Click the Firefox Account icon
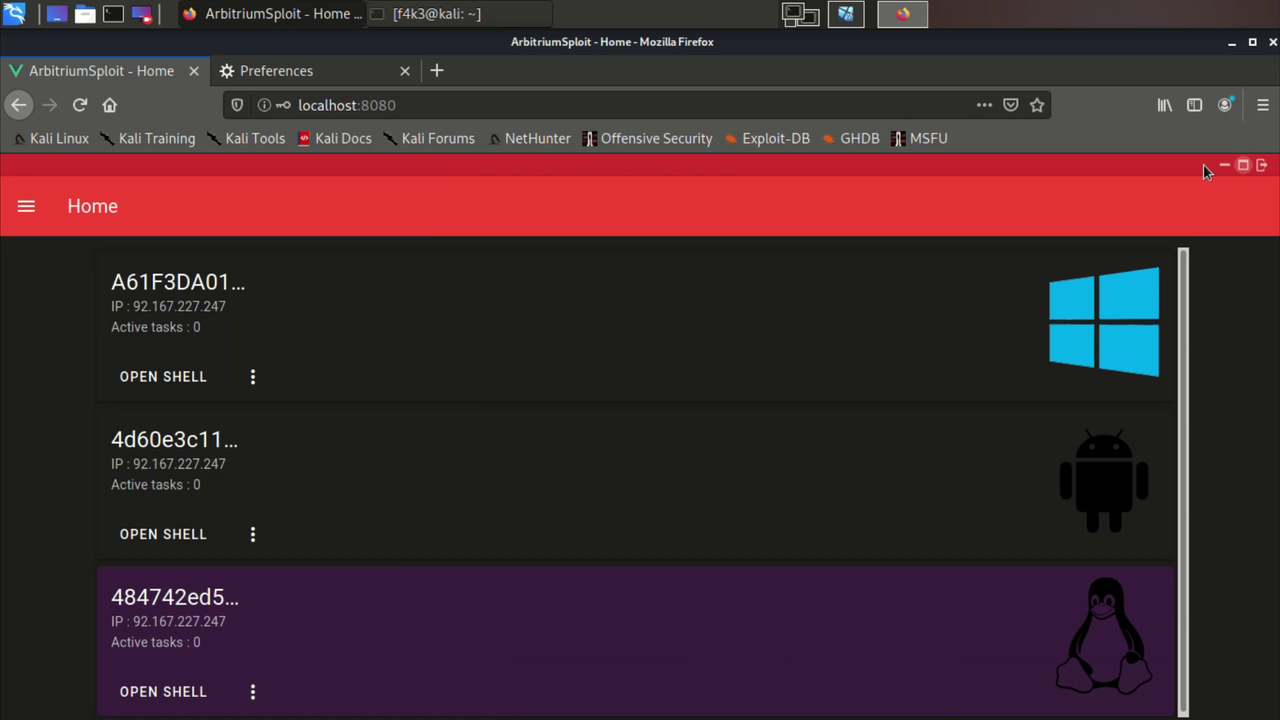The height and width of the screenshot is (720, 1280). pos(1224,105)
